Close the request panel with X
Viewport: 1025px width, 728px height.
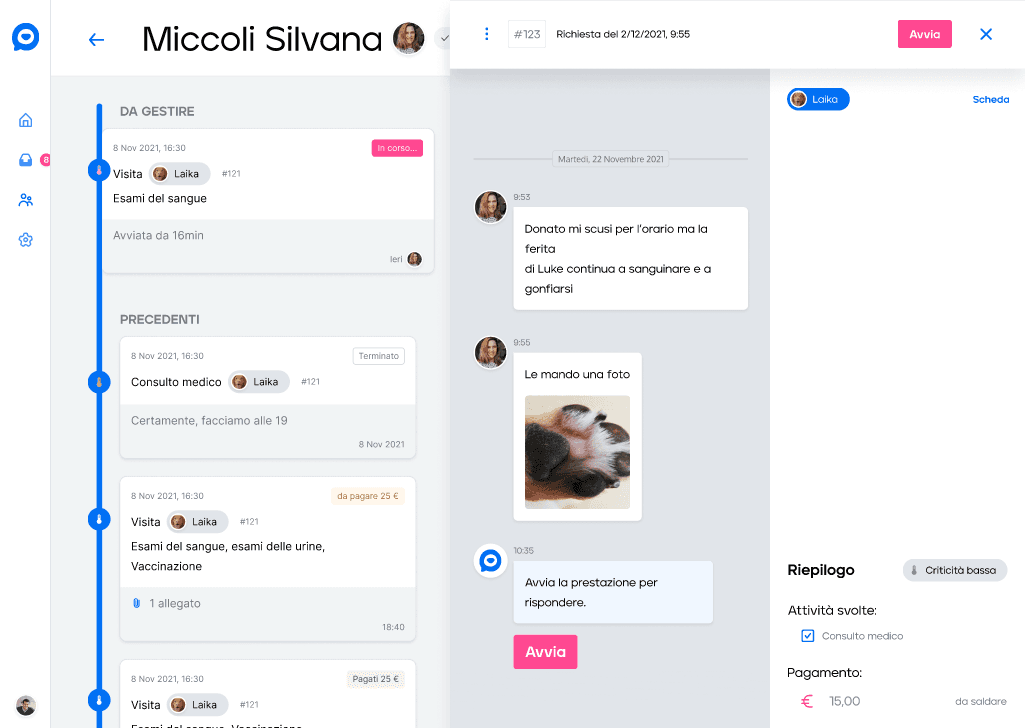point(986,34)
